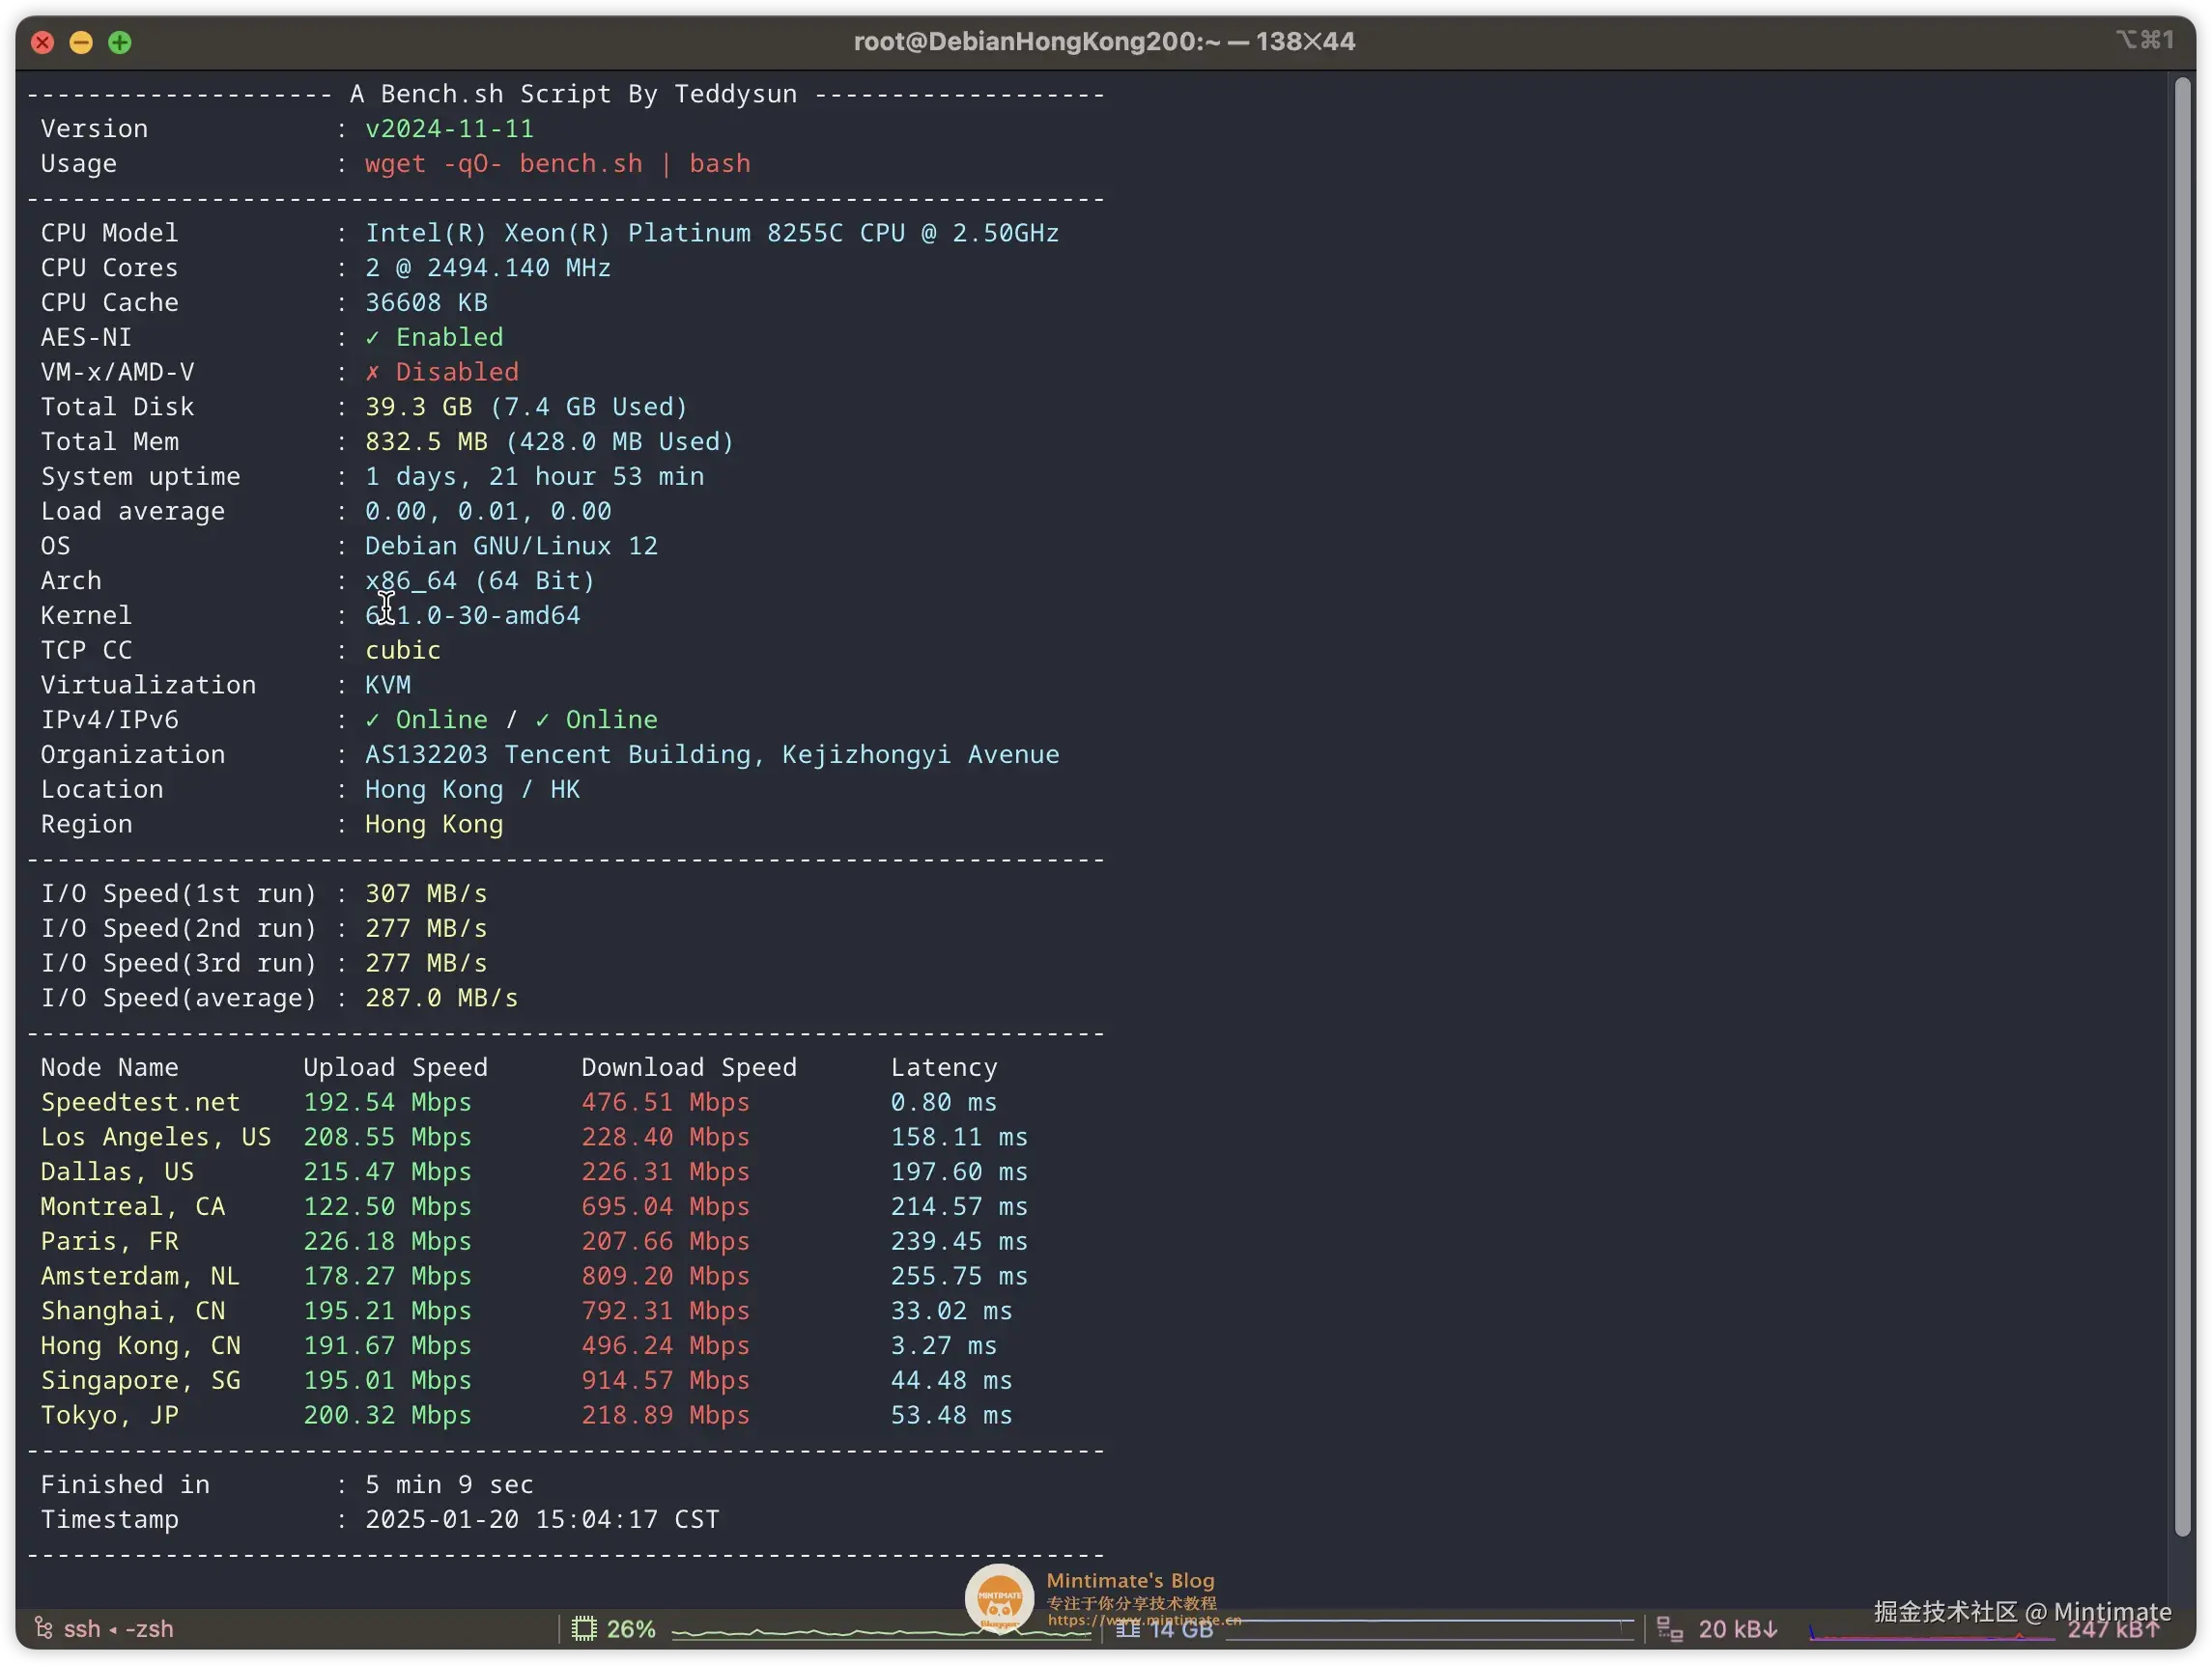
Task: Open the mintimate.cn URL under the blog title
Action: (x=1144, y=1620)
